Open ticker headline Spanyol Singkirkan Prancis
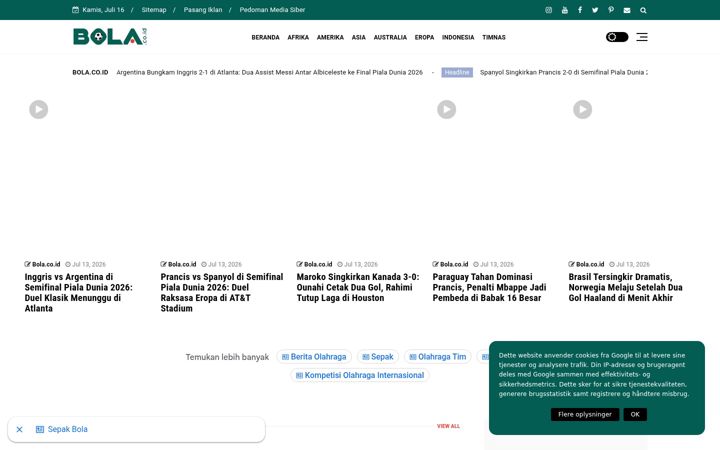The height and width of the screenshot is (450, 720). pyautogui.click(x=564, y=73)
